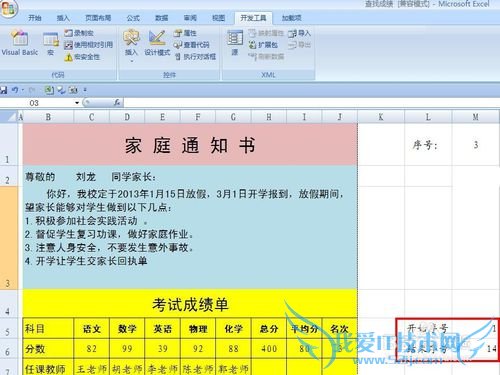Undo the last action
This screenshot has height=375, width=500.
pos(15,90)
